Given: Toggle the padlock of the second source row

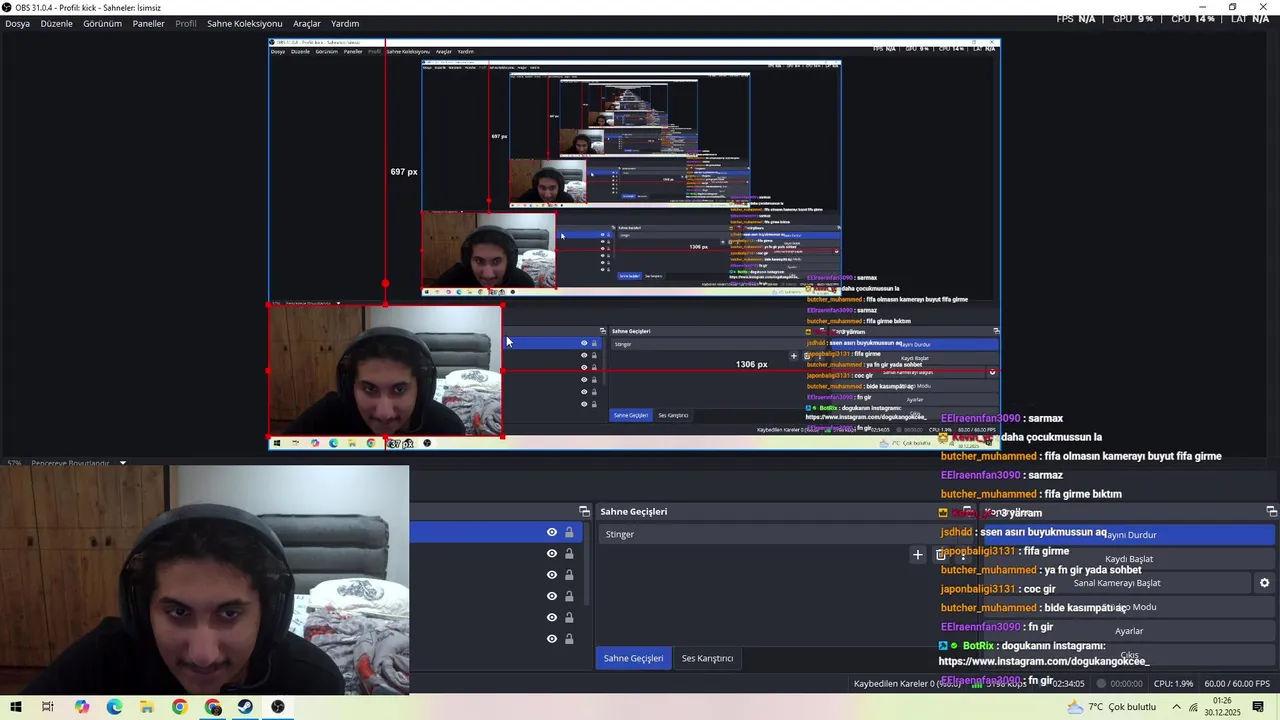Looking at the screenshot, I should (x=569, y=553).
